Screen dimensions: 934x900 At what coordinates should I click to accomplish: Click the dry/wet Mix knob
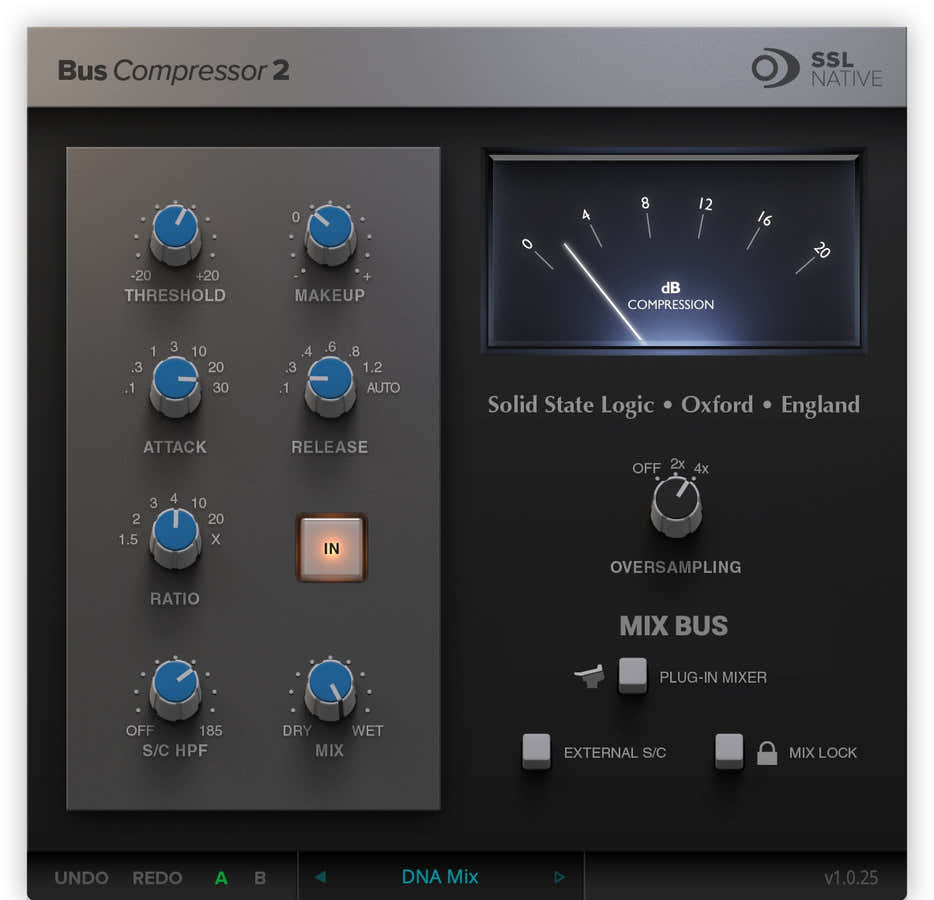click(x=330, y=690)
